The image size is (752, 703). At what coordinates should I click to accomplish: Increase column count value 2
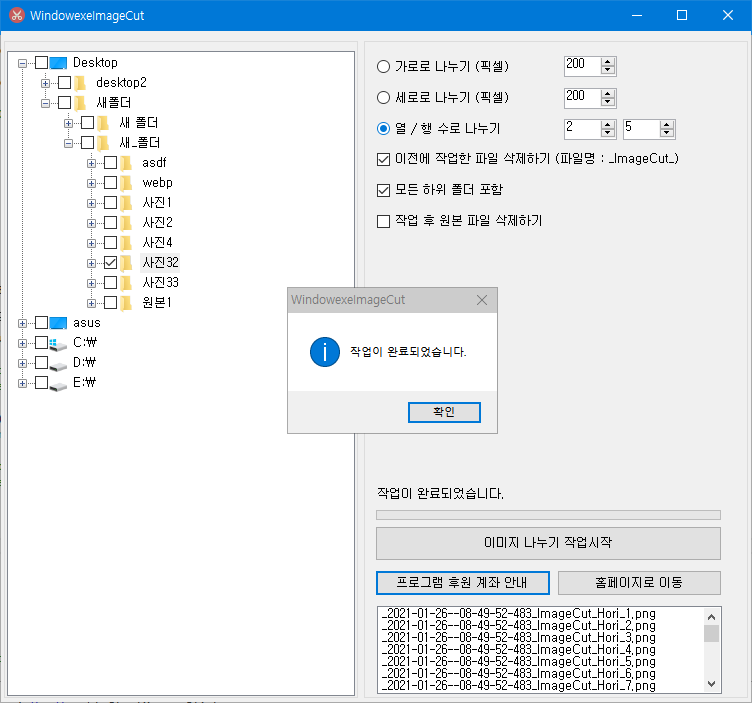tap(608, 125)
